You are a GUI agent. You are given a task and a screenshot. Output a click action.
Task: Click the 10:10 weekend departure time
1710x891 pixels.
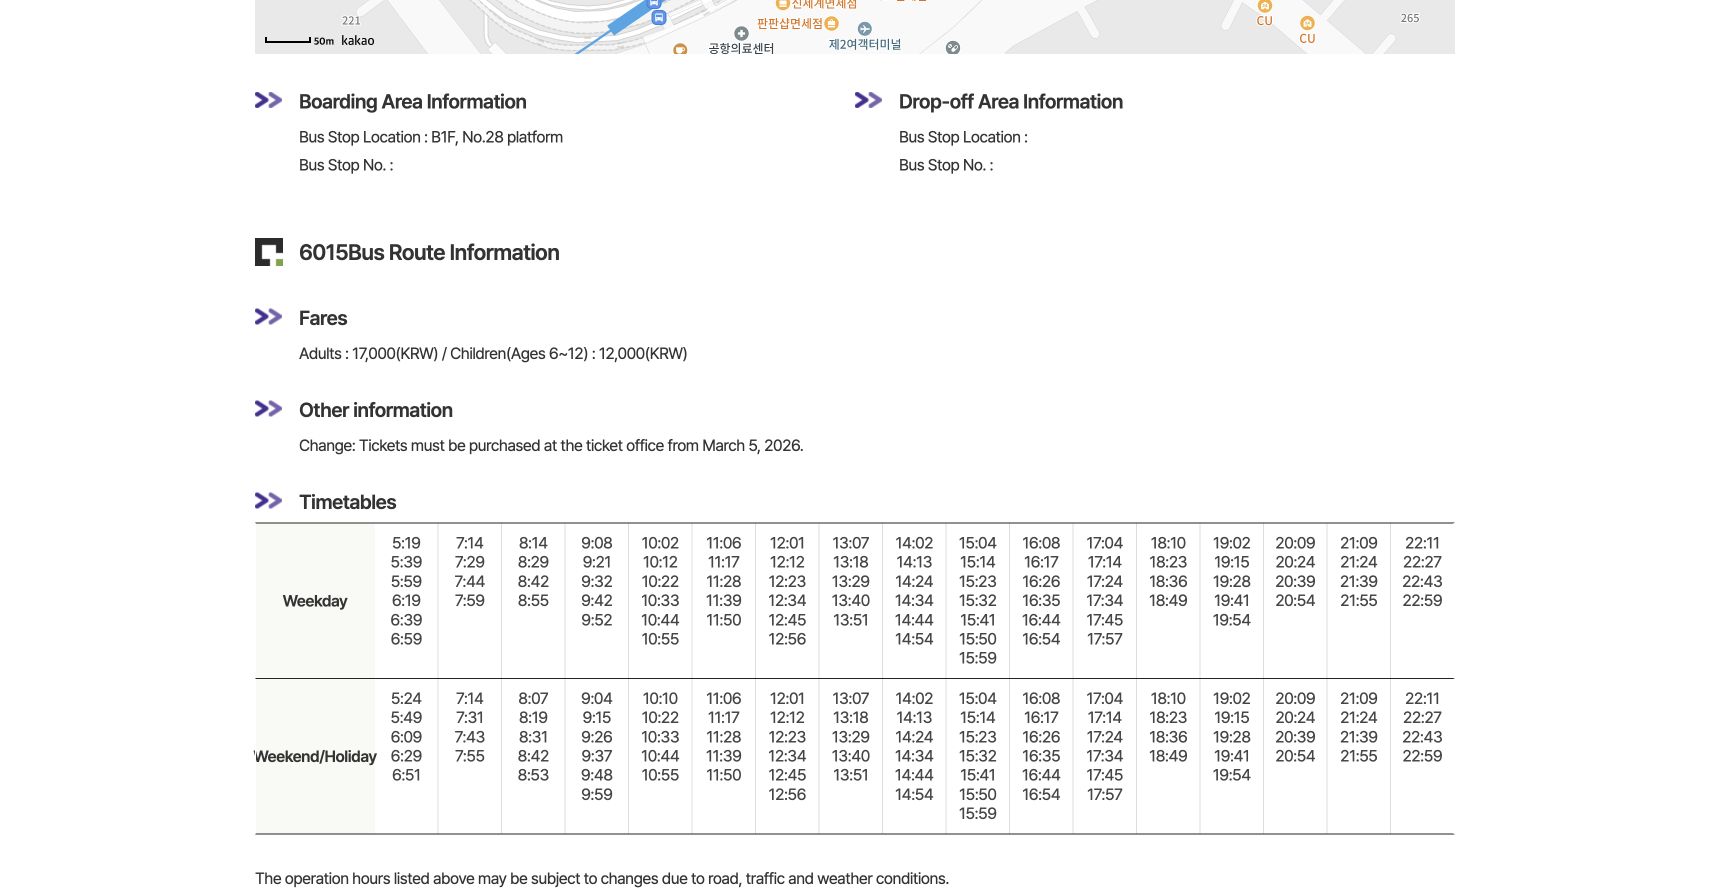(660, 698)
